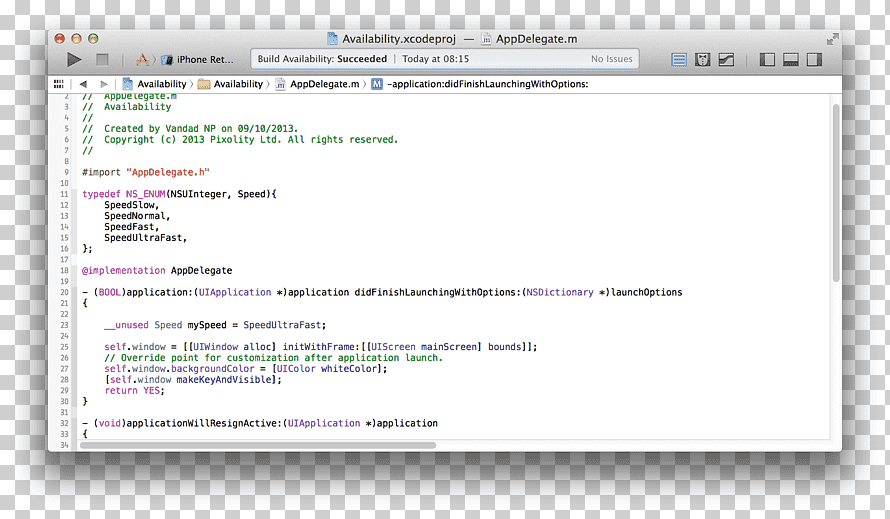Click the Created by Vandad NP comment
890x519 pixels.
pos(190,129)
